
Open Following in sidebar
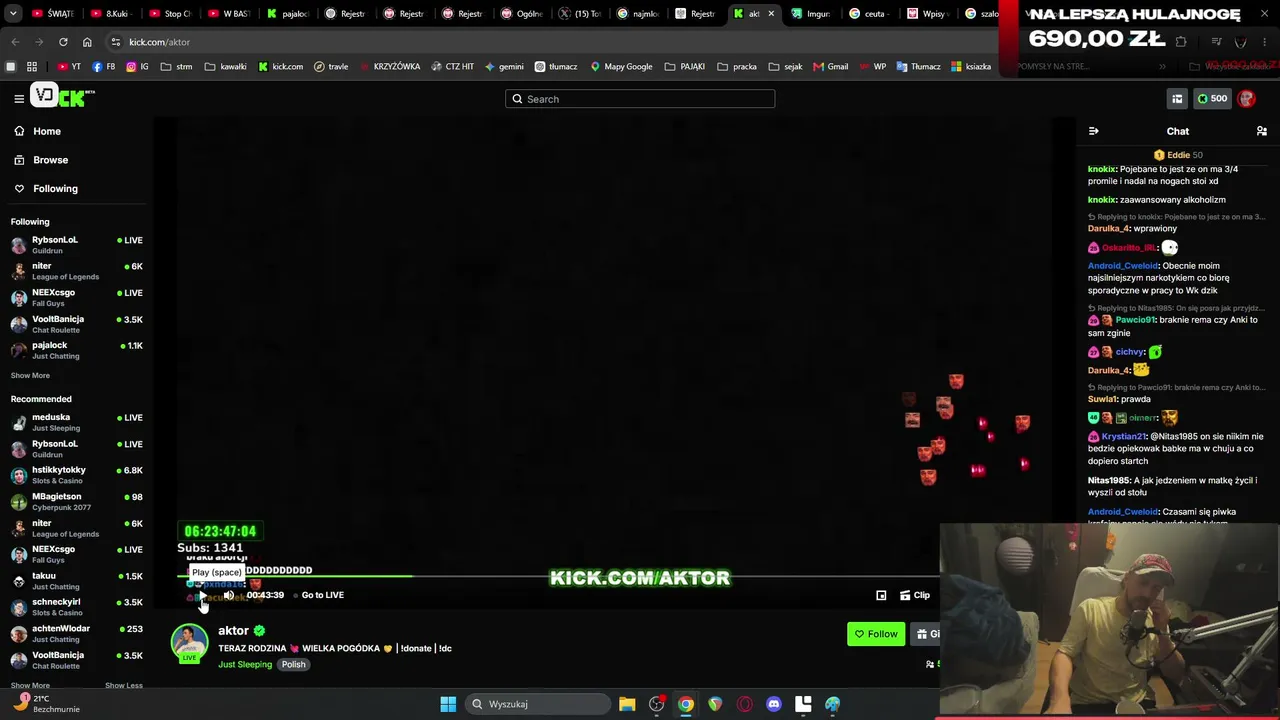point(55,188)
